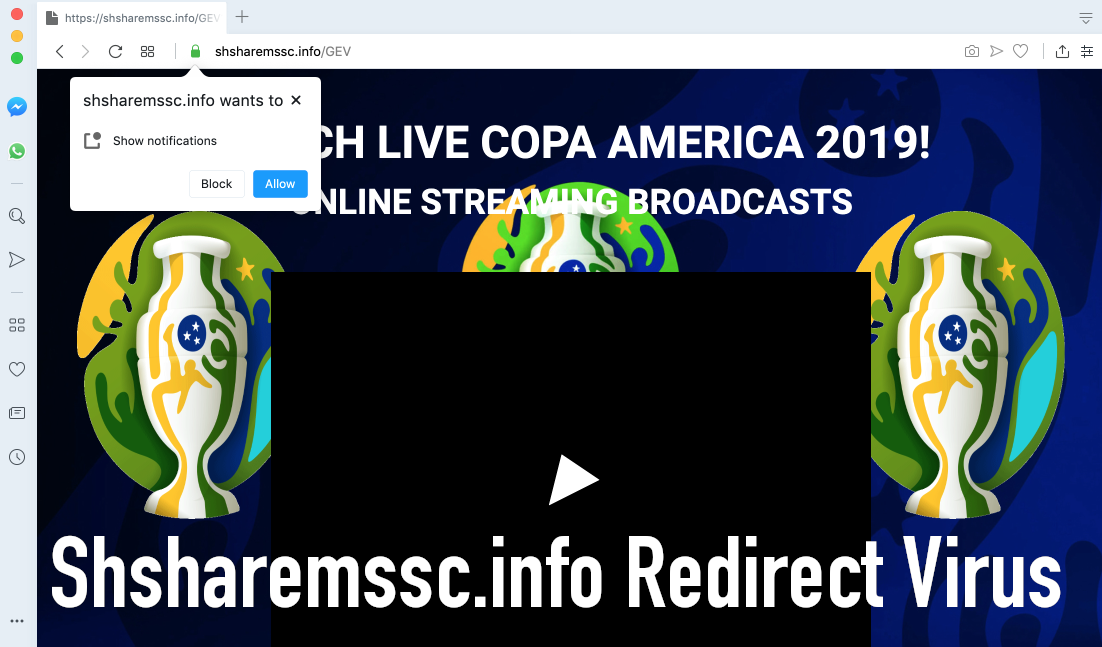Open the sidebar search tool
Viewport: 1102px width, 647px height.
[16, 215]
